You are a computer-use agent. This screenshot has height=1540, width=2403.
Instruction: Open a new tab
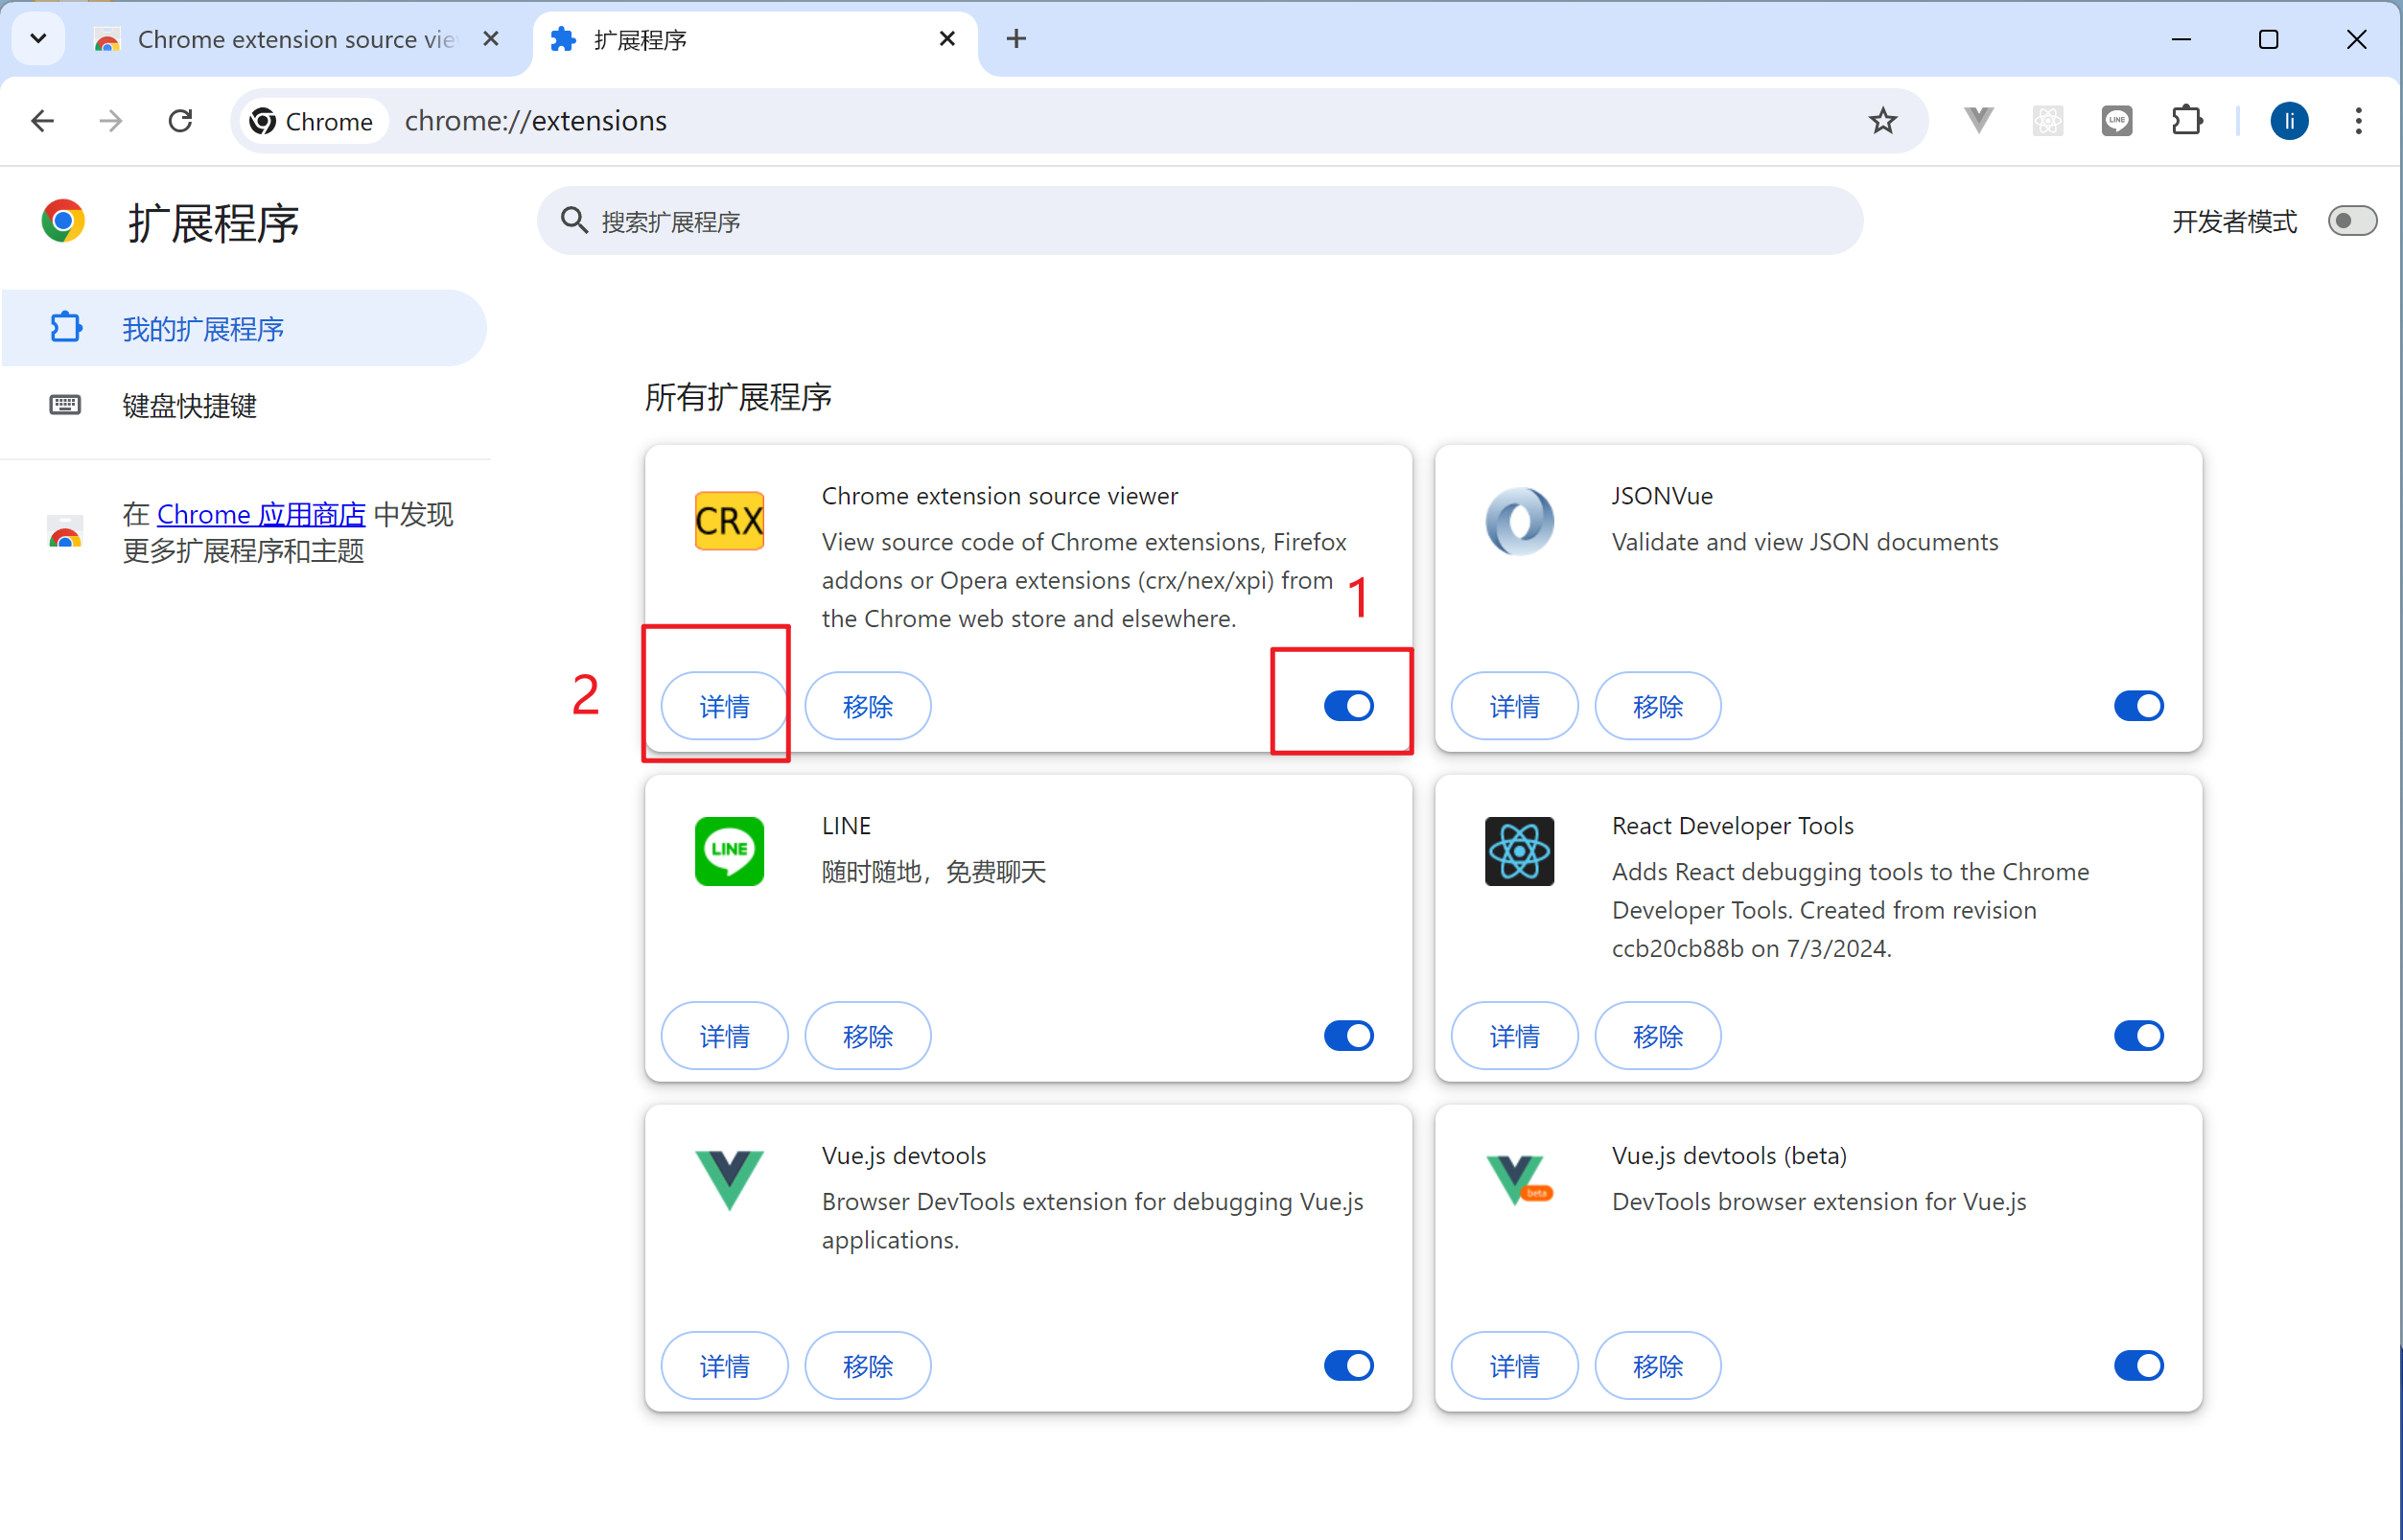click(x=1016, y=39)
